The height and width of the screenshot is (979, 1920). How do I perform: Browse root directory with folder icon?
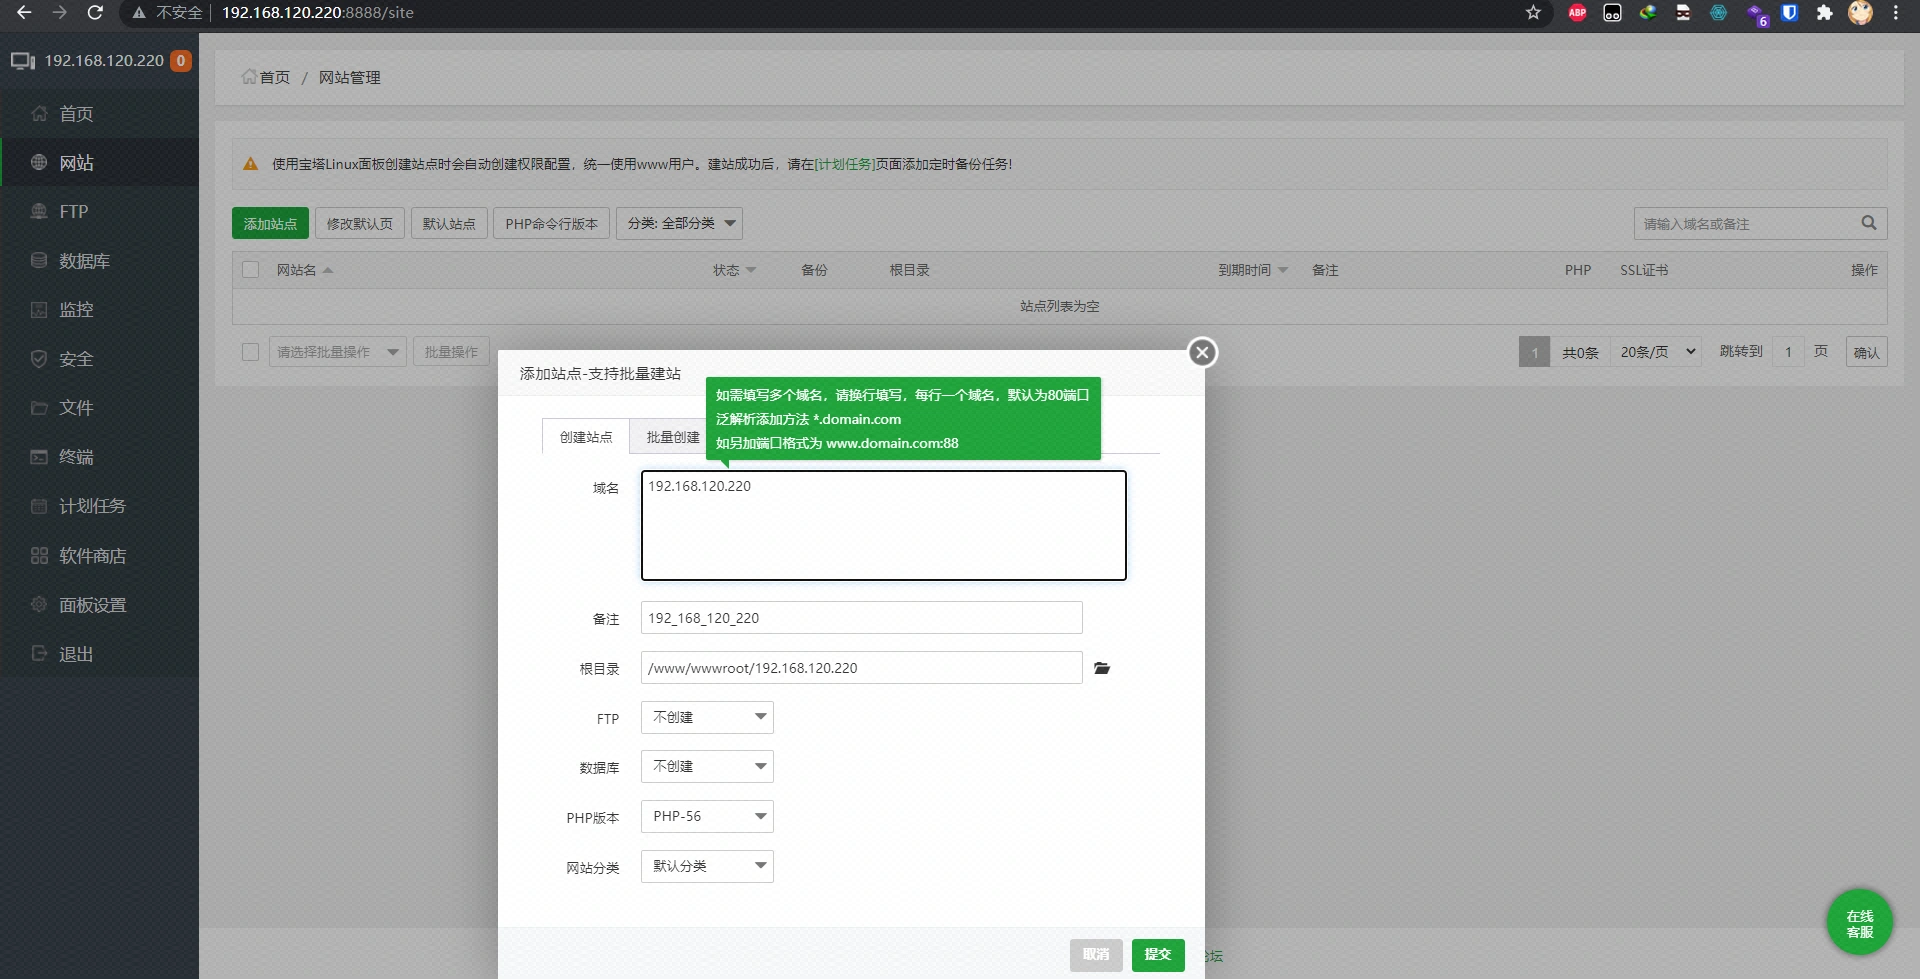coord(1102,668)
